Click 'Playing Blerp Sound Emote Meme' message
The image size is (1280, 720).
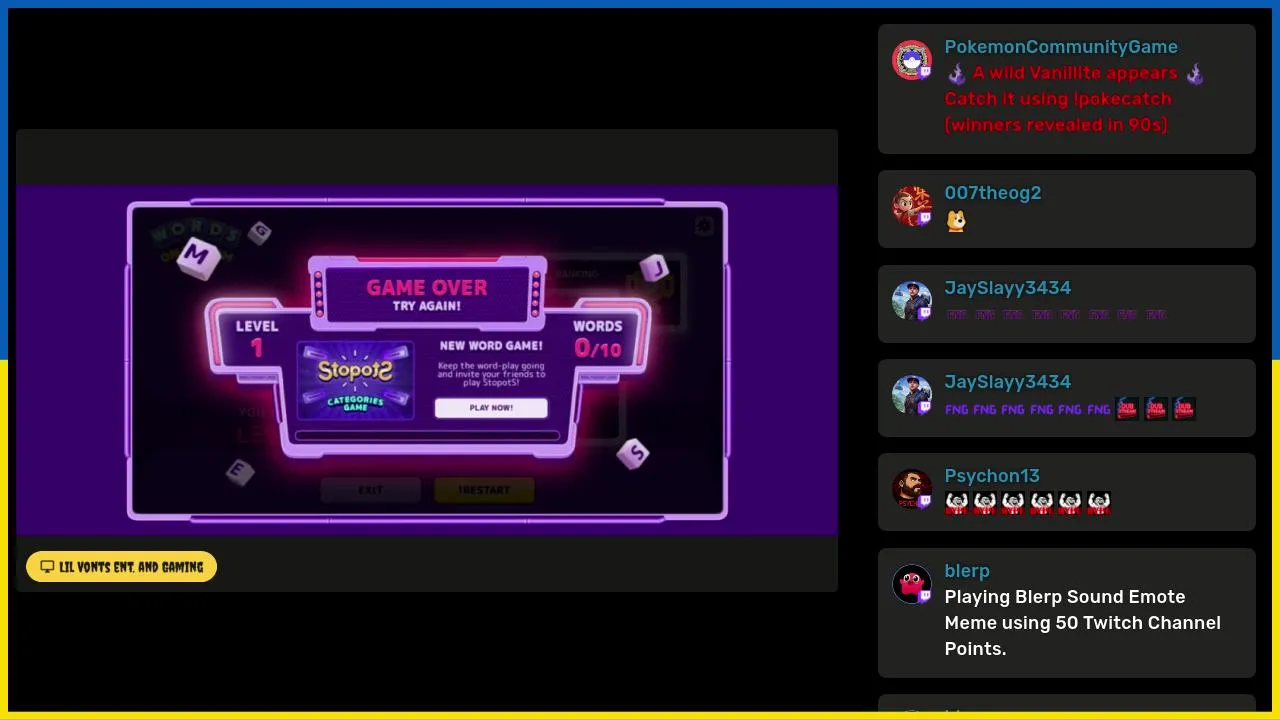pos(1083,623)
